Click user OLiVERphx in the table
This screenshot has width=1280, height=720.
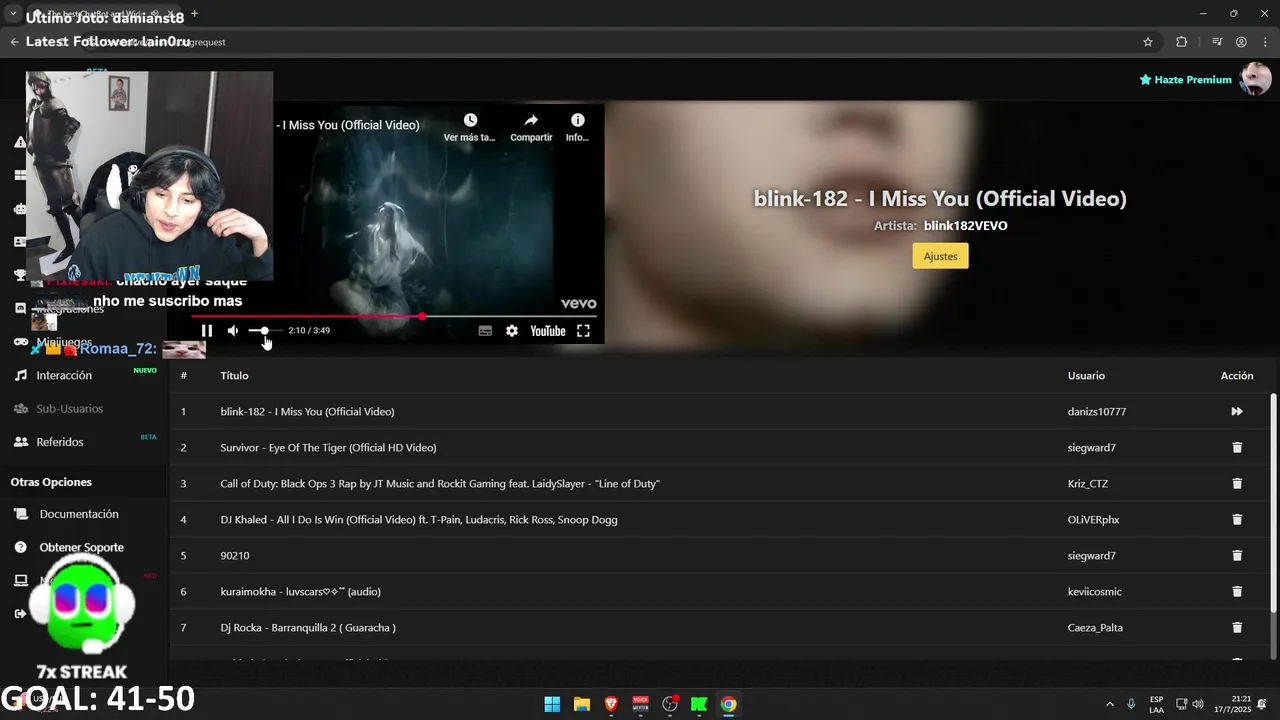(x=1093, y=519)
